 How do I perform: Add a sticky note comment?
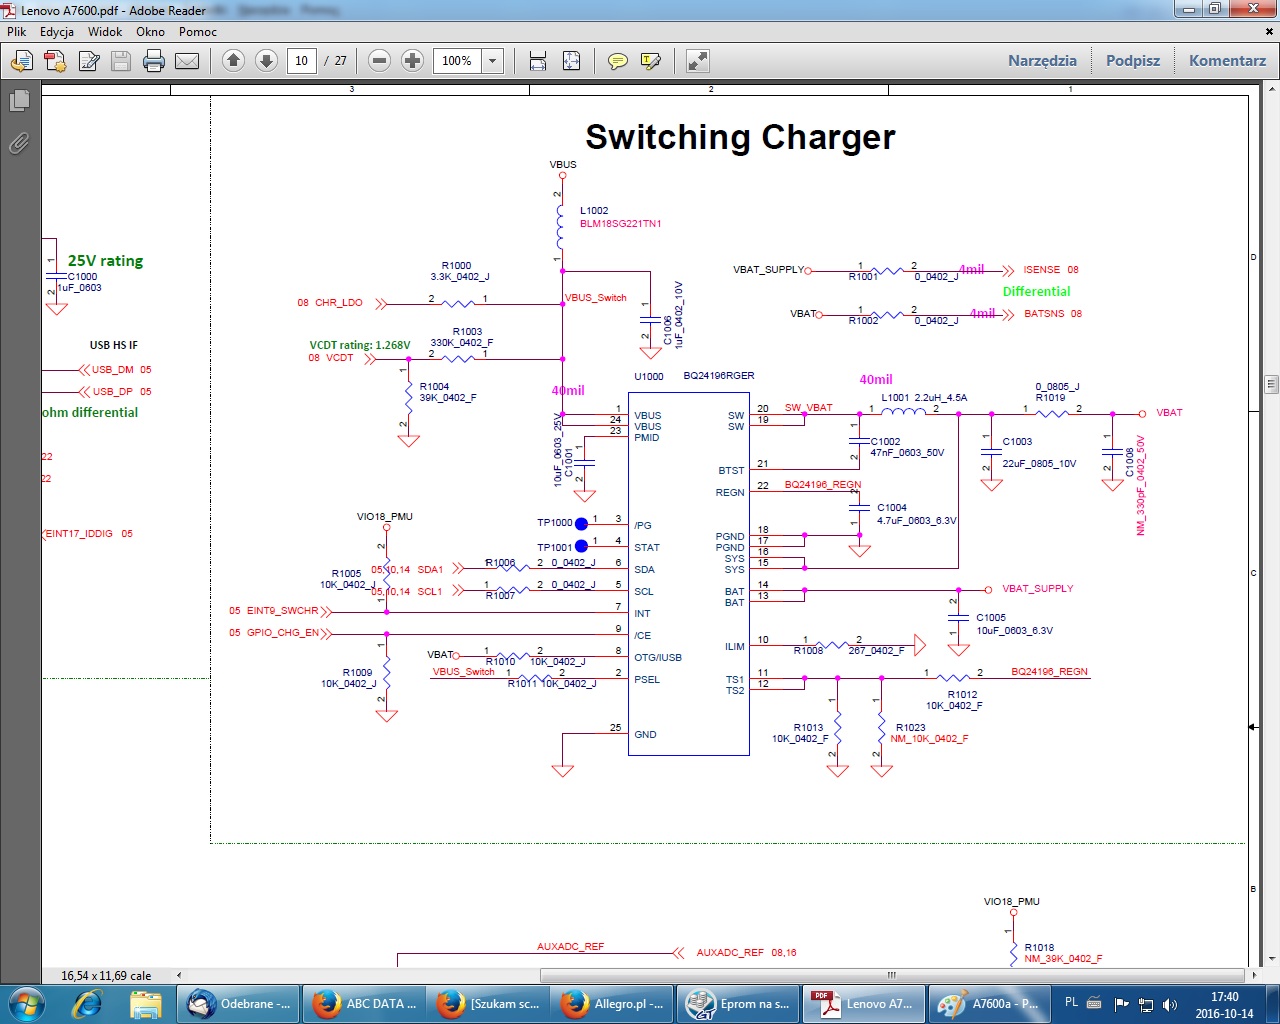[618, 61]
